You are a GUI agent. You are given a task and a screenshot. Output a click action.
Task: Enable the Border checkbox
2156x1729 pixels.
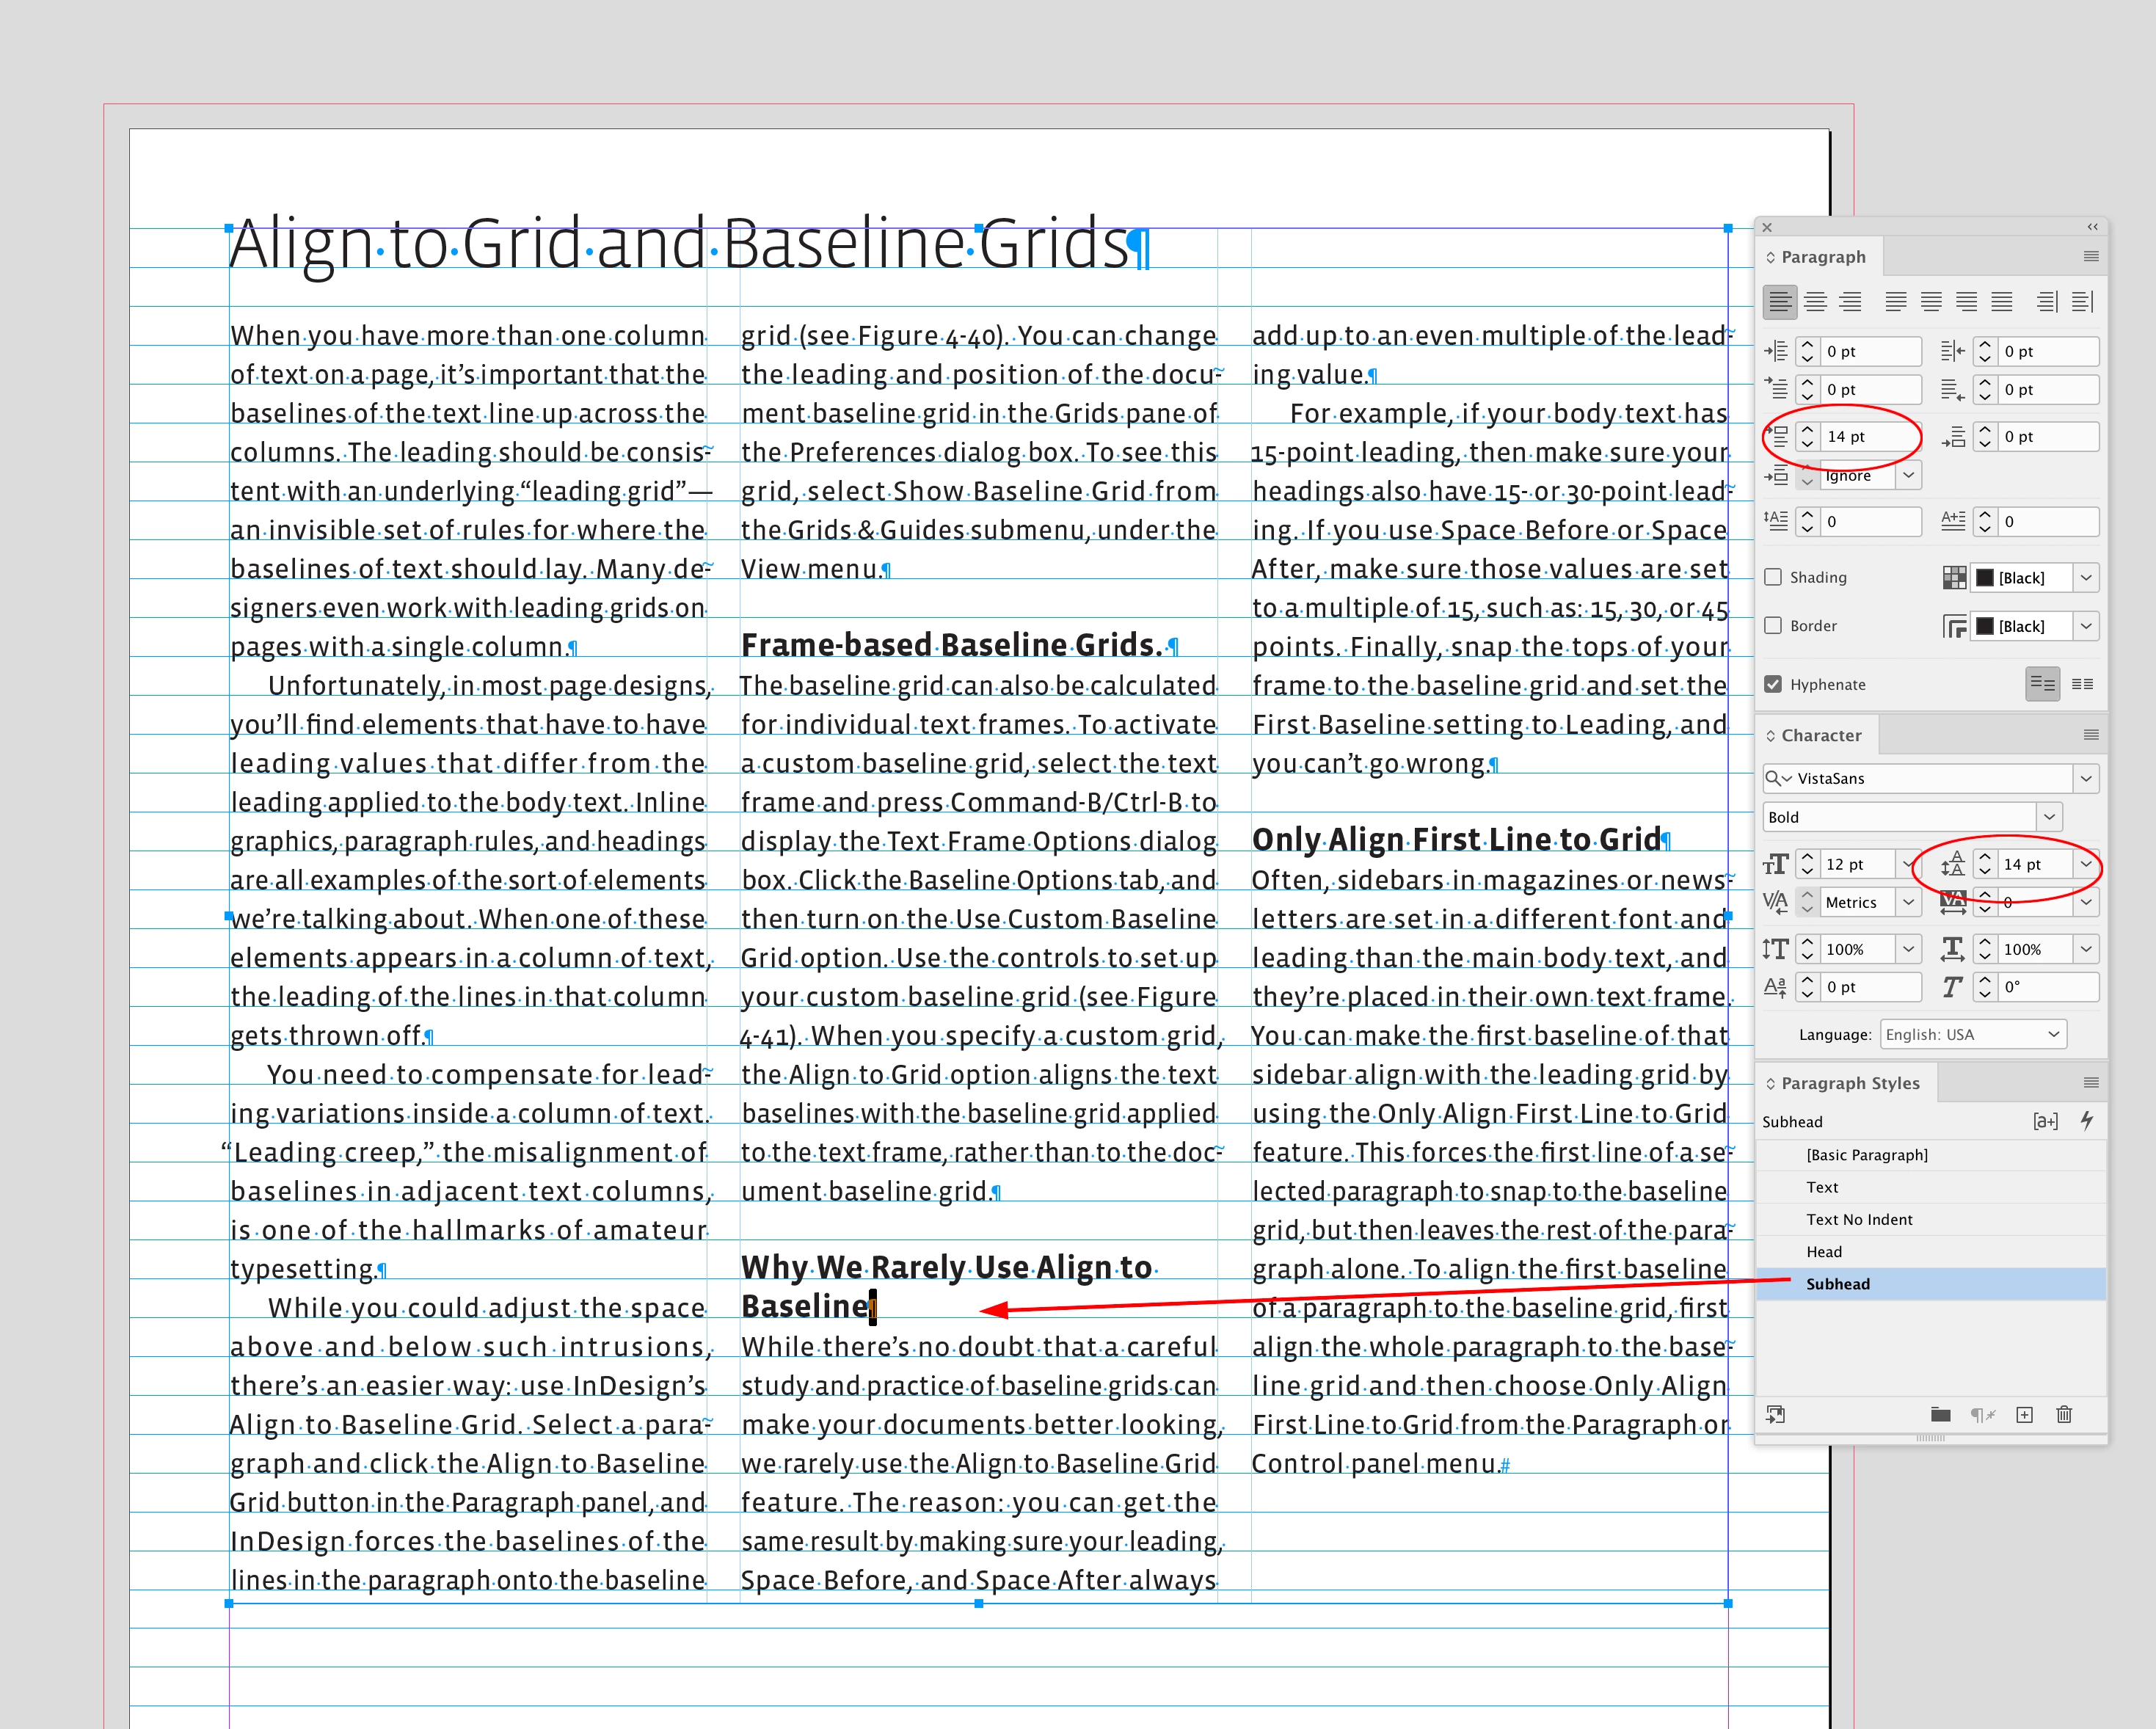1773,625
